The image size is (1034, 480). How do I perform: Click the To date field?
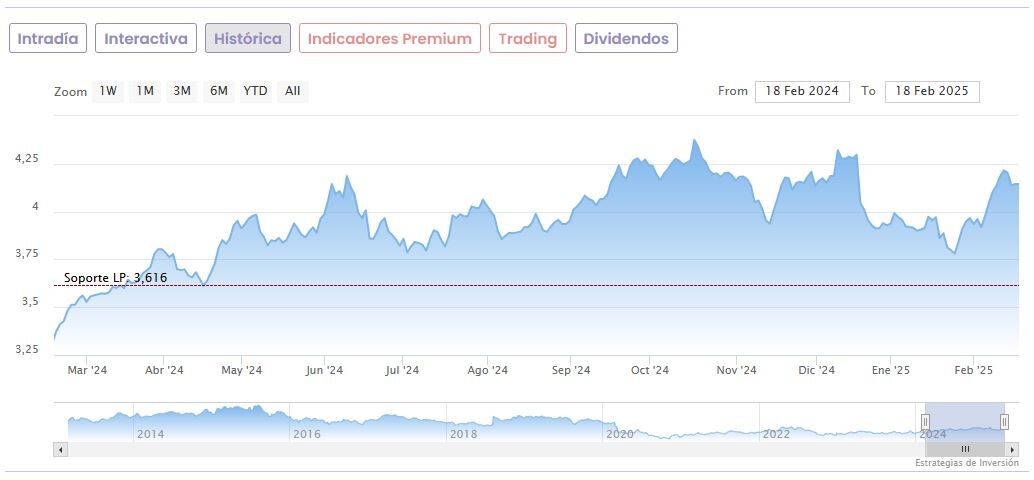(x=931, y=91)
